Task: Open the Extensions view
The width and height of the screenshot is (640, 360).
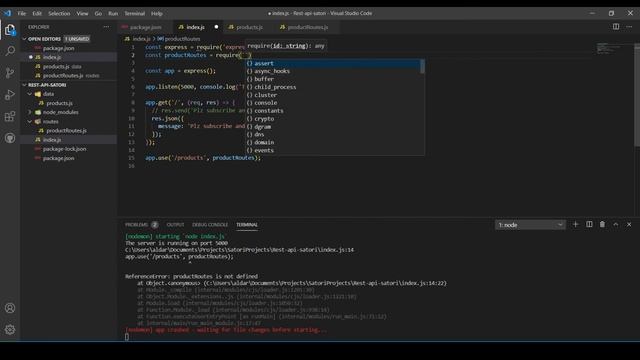Action: tap(10, 116)
